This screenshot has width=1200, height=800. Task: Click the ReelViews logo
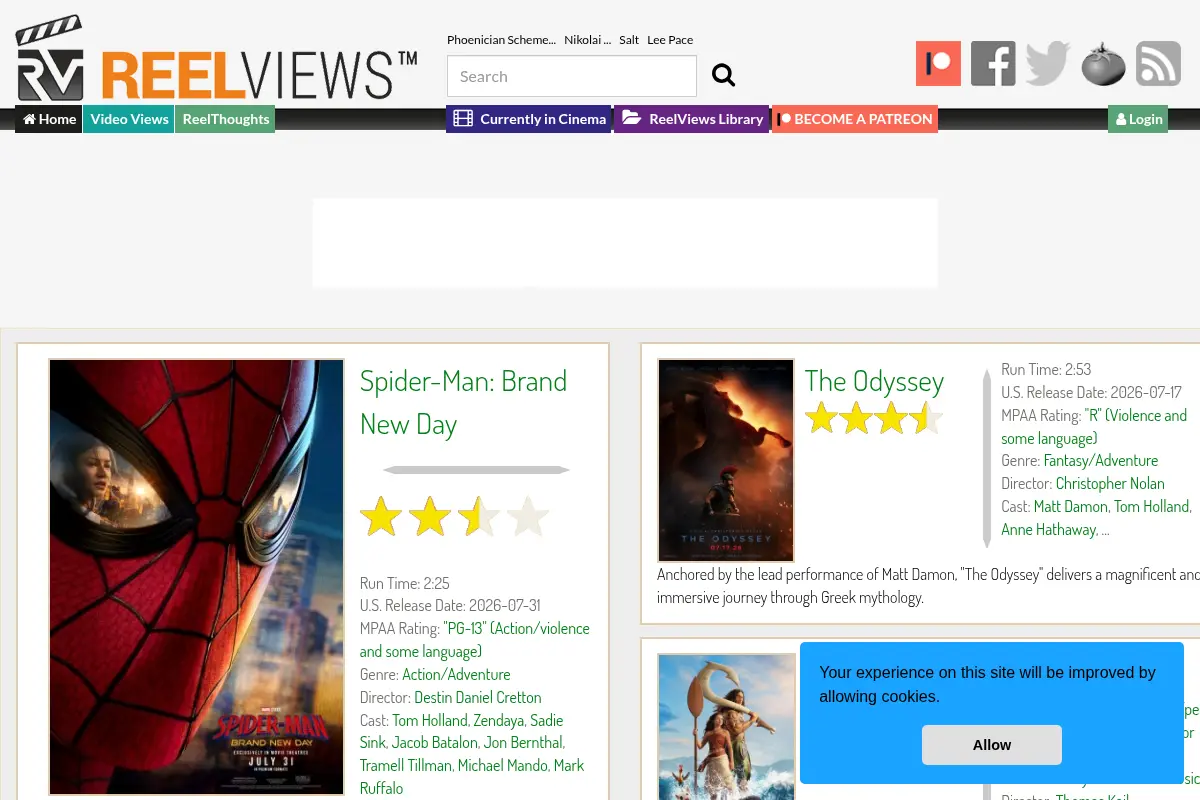[217, 59]
